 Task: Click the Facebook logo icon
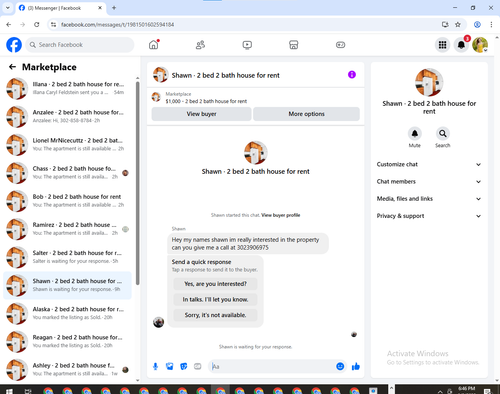[x=14, y=45]
